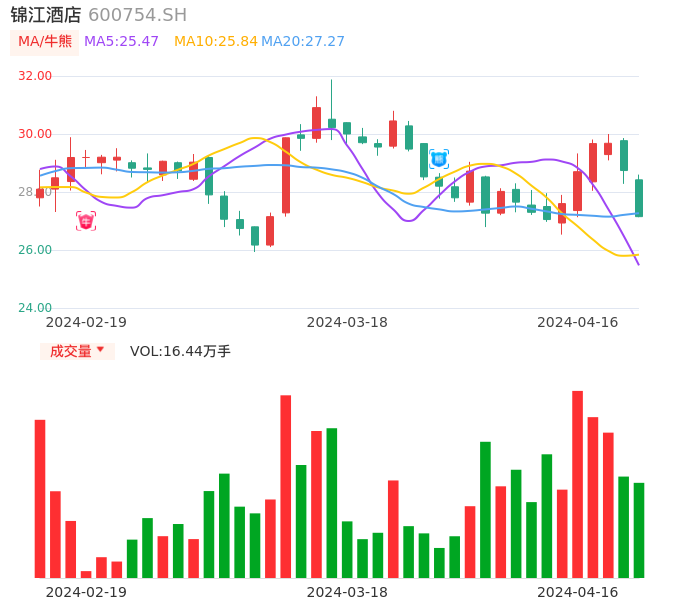Select the leftmost red volume bar

40,498
